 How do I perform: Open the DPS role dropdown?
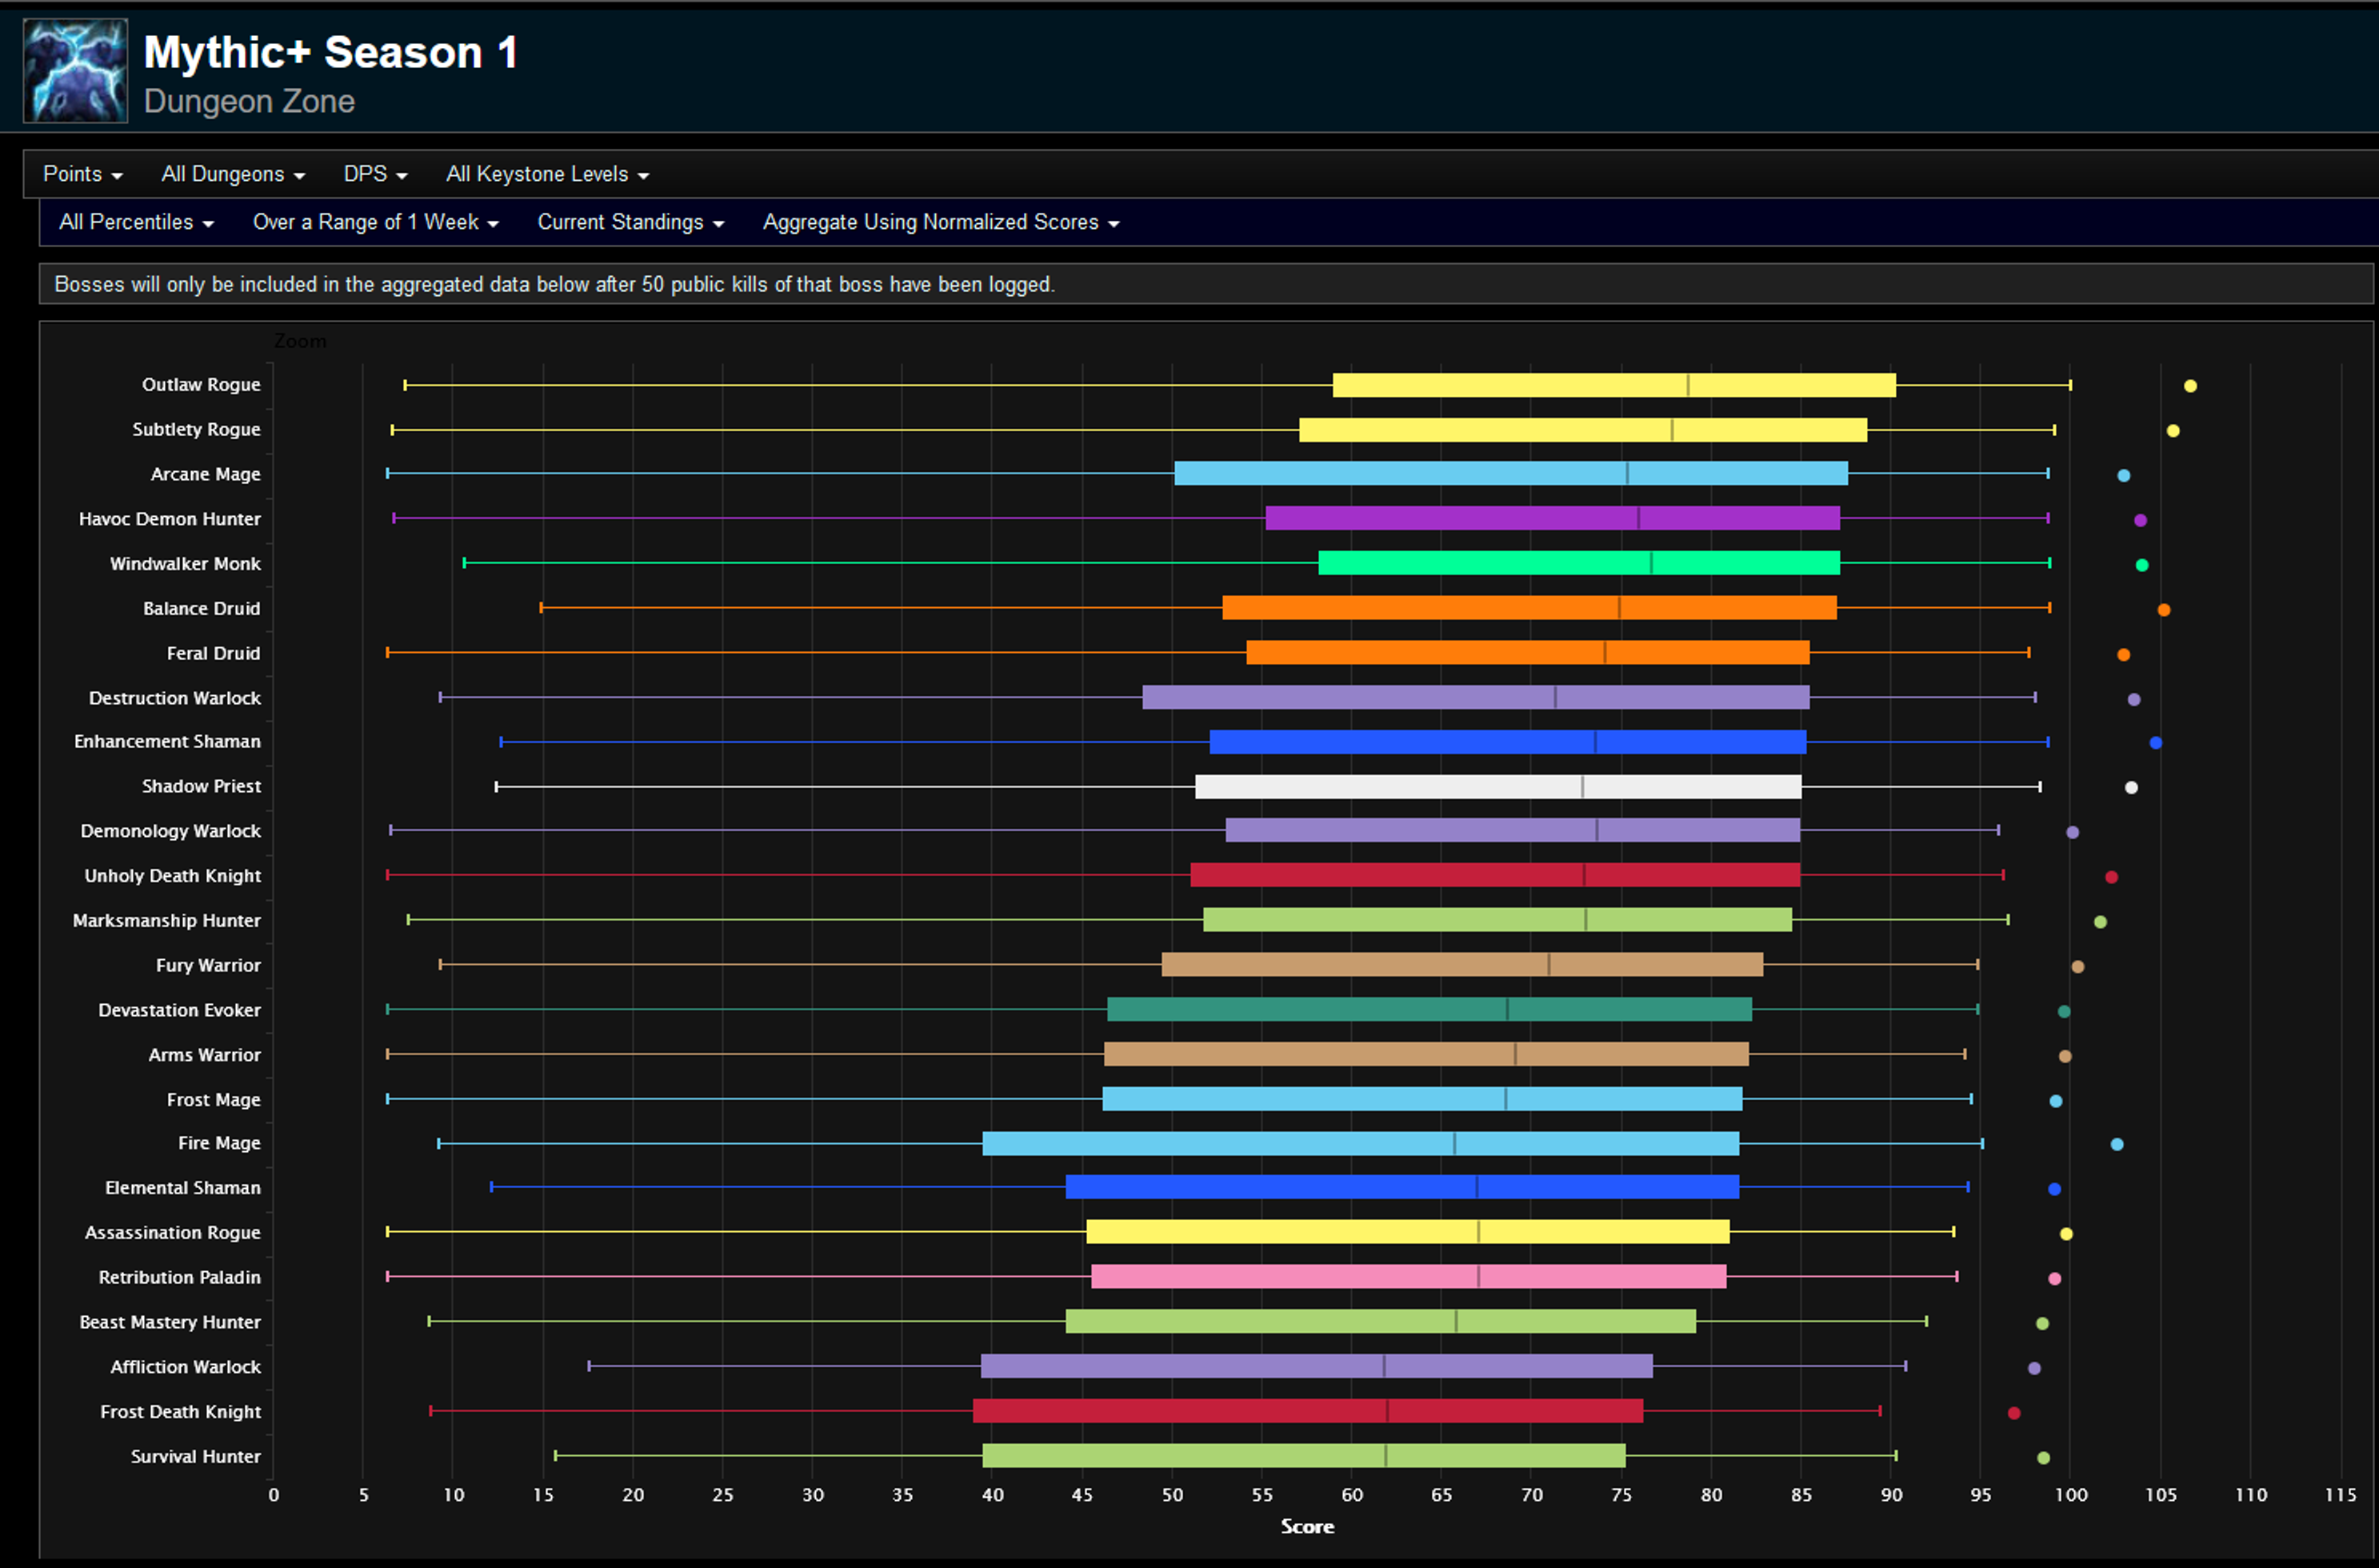pos(375,174)
